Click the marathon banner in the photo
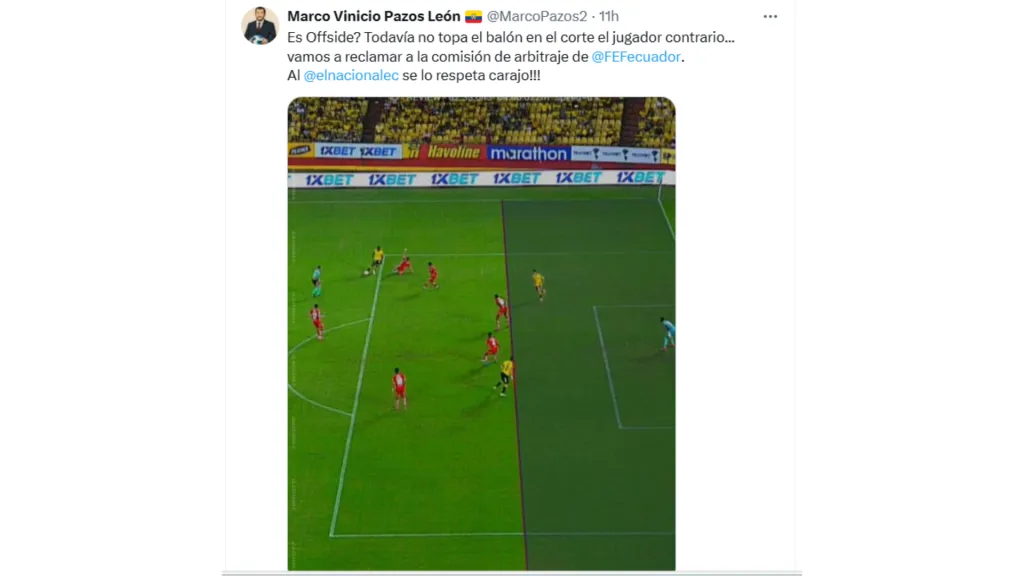Viewport: 1024px width, 576px height. (528, 153)
